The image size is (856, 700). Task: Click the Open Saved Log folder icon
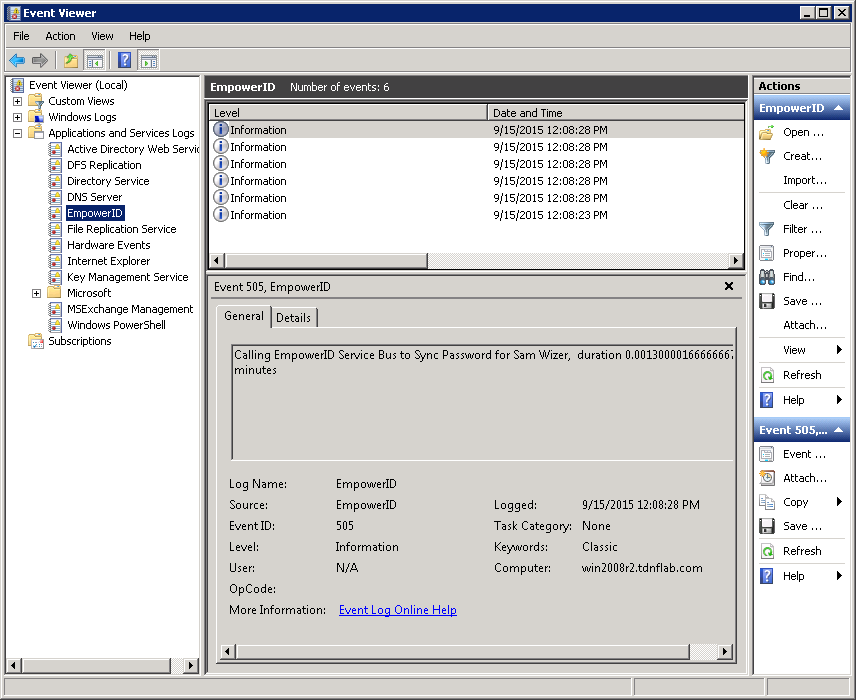[x=767, y=132]
